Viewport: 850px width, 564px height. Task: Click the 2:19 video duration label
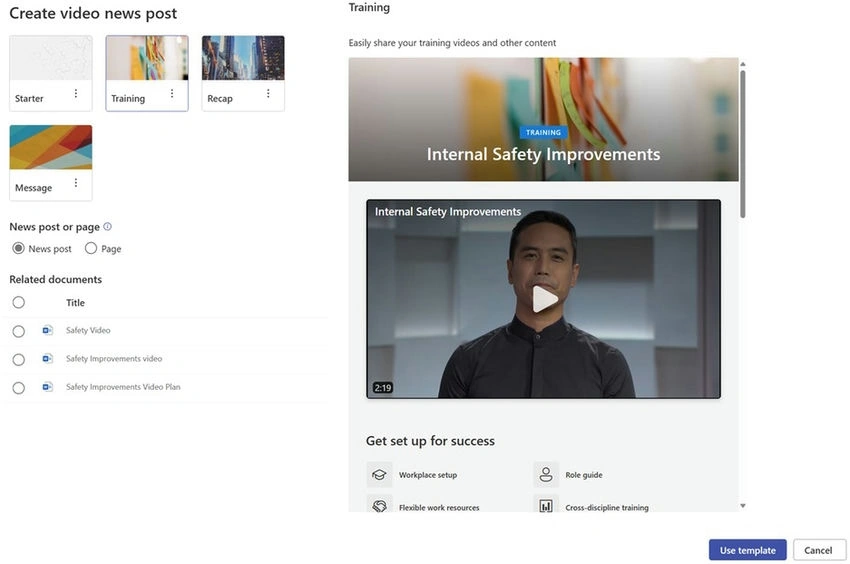383,388
